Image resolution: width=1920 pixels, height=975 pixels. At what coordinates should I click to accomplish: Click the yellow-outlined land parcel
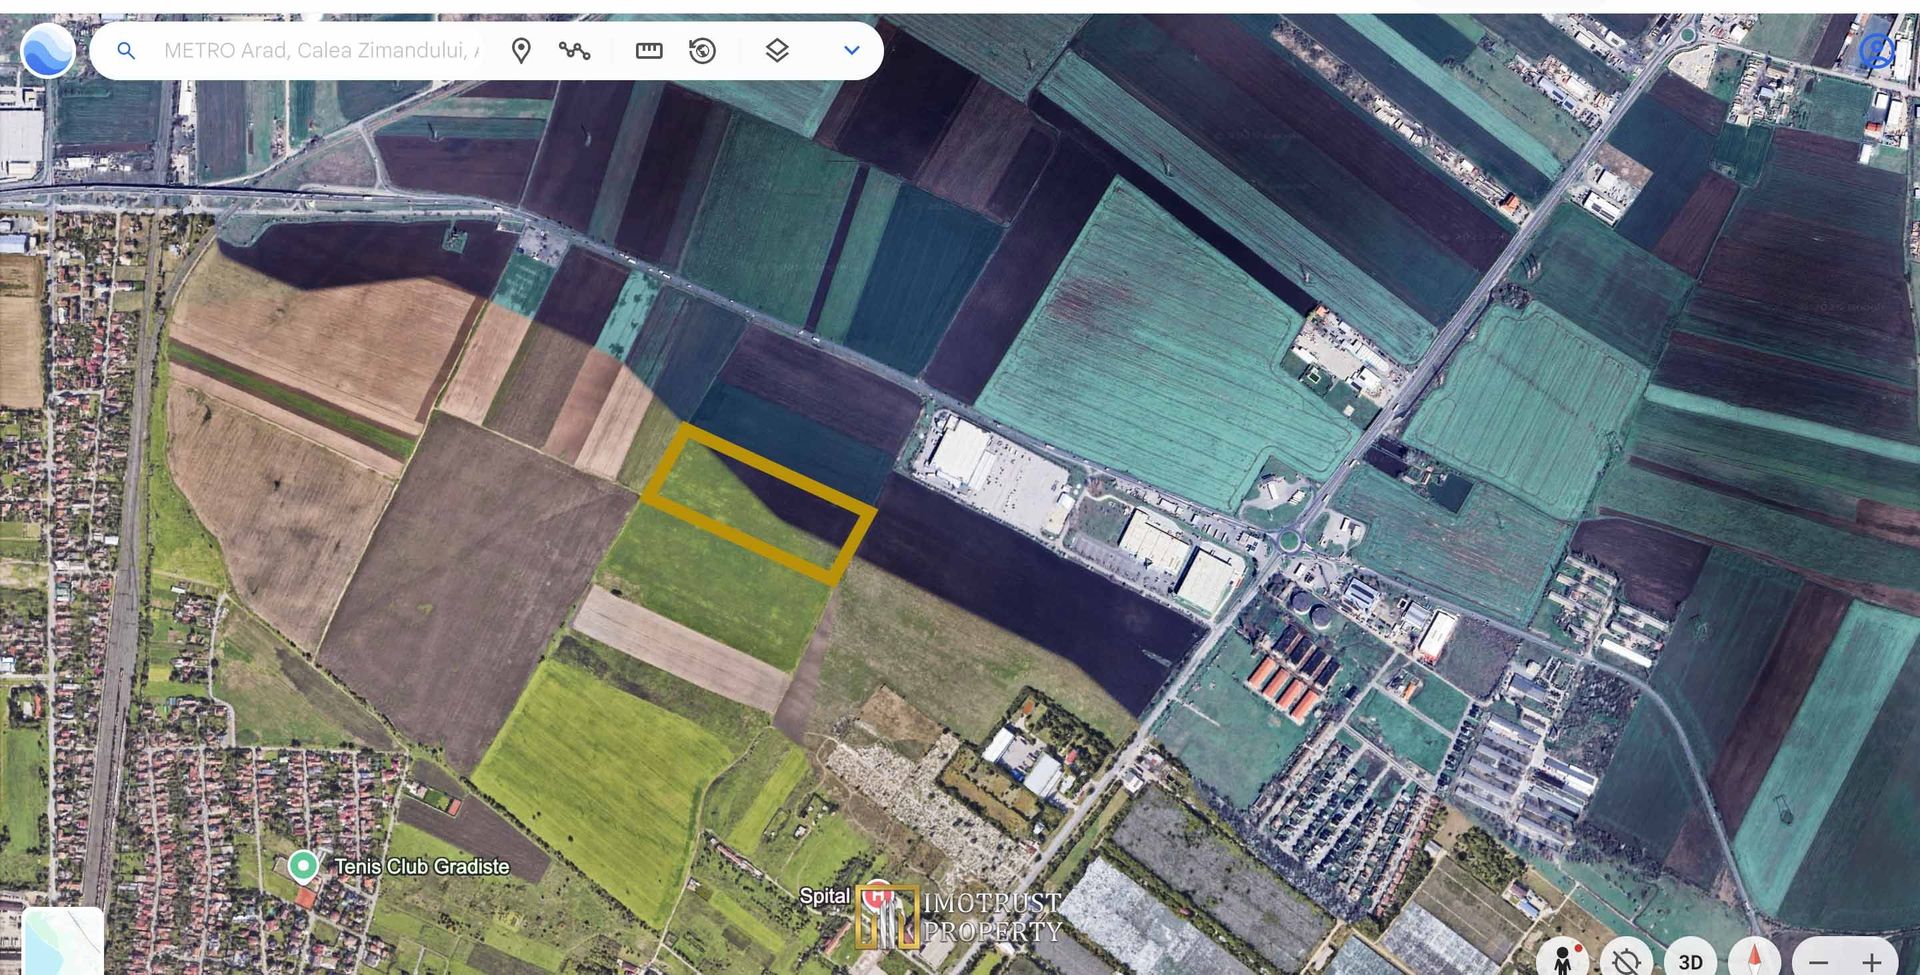click(758, 504)
